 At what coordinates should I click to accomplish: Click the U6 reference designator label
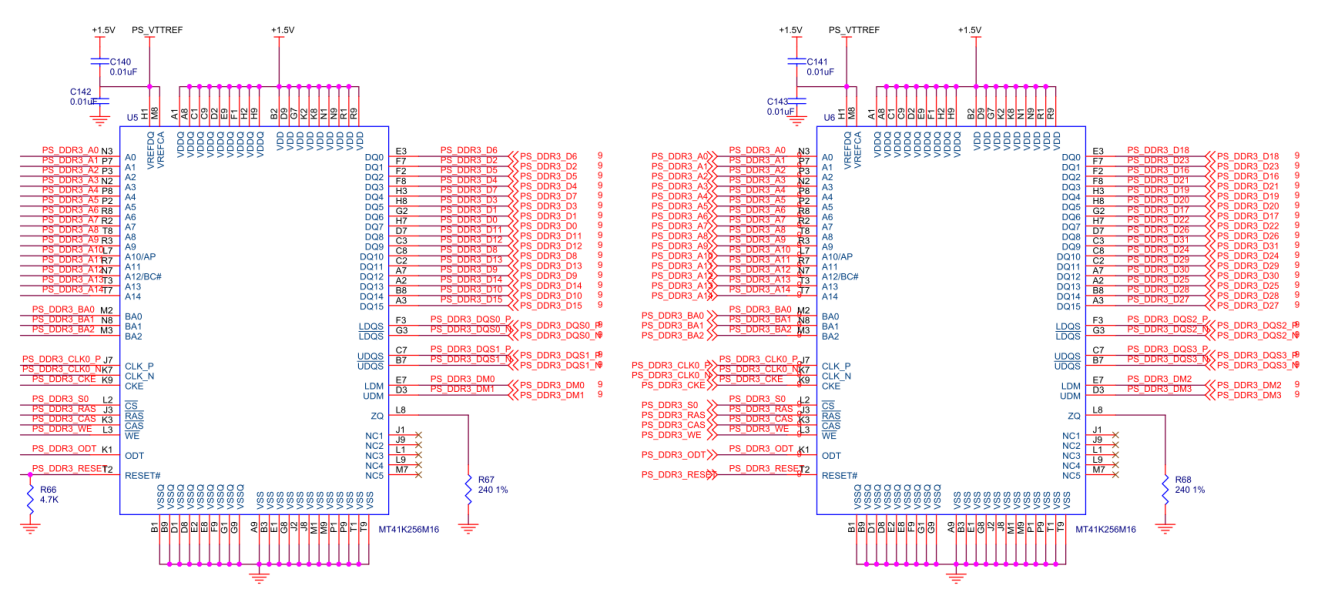[x=829, y=118]
